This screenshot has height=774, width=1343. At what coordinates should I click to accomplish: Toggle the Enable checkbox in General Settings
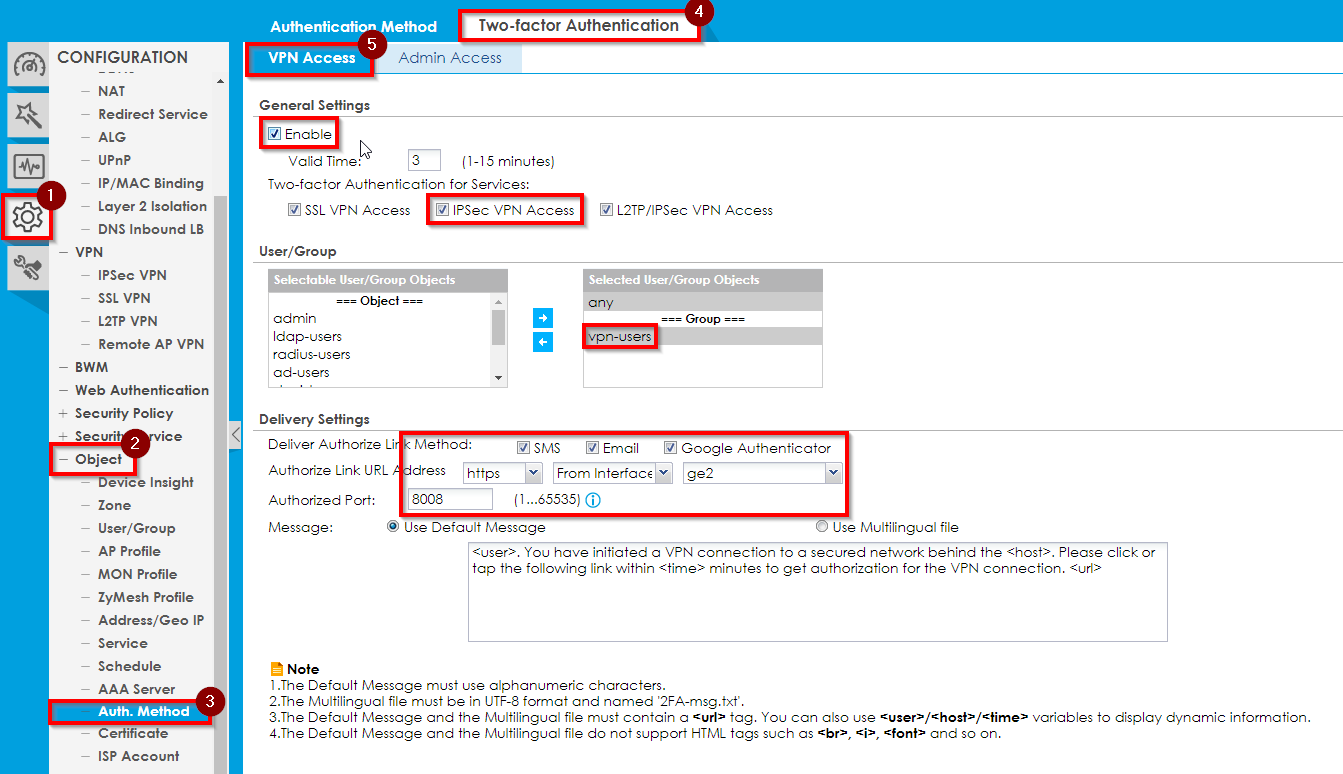[274, 134]
